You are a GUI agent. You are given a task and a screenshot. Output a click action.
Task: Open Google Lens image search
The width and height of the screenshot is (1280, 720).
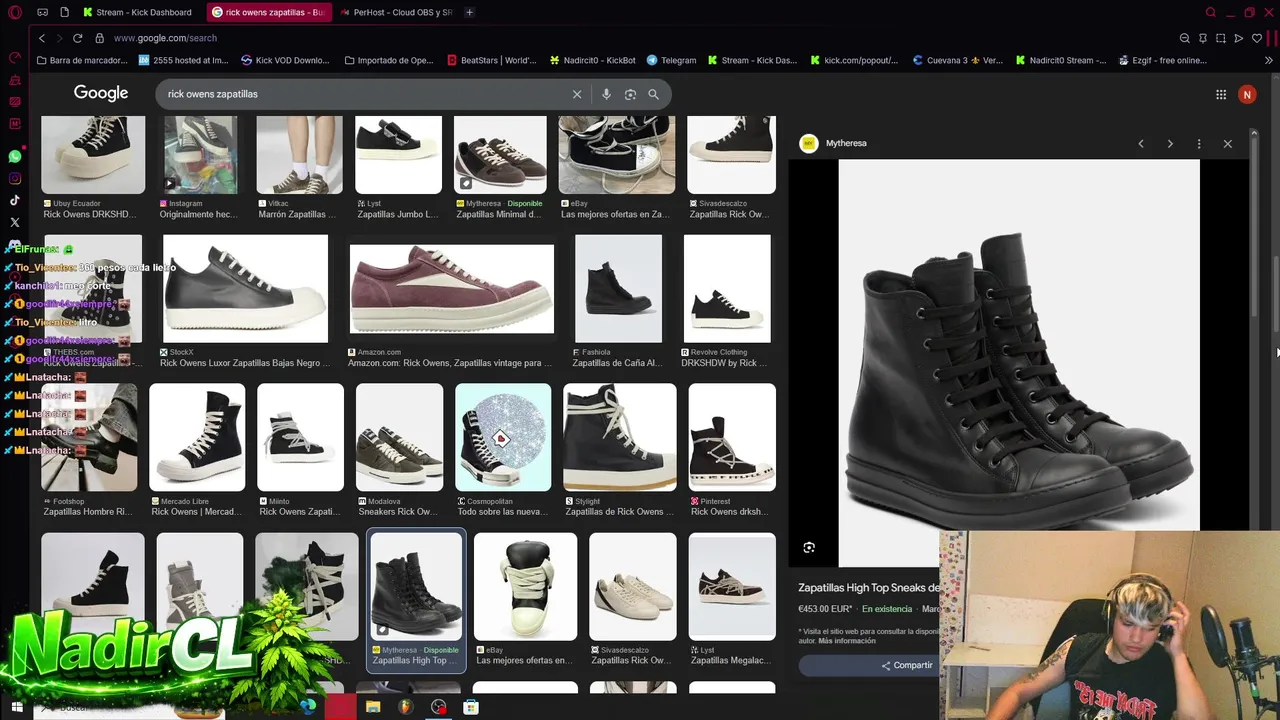630,94
